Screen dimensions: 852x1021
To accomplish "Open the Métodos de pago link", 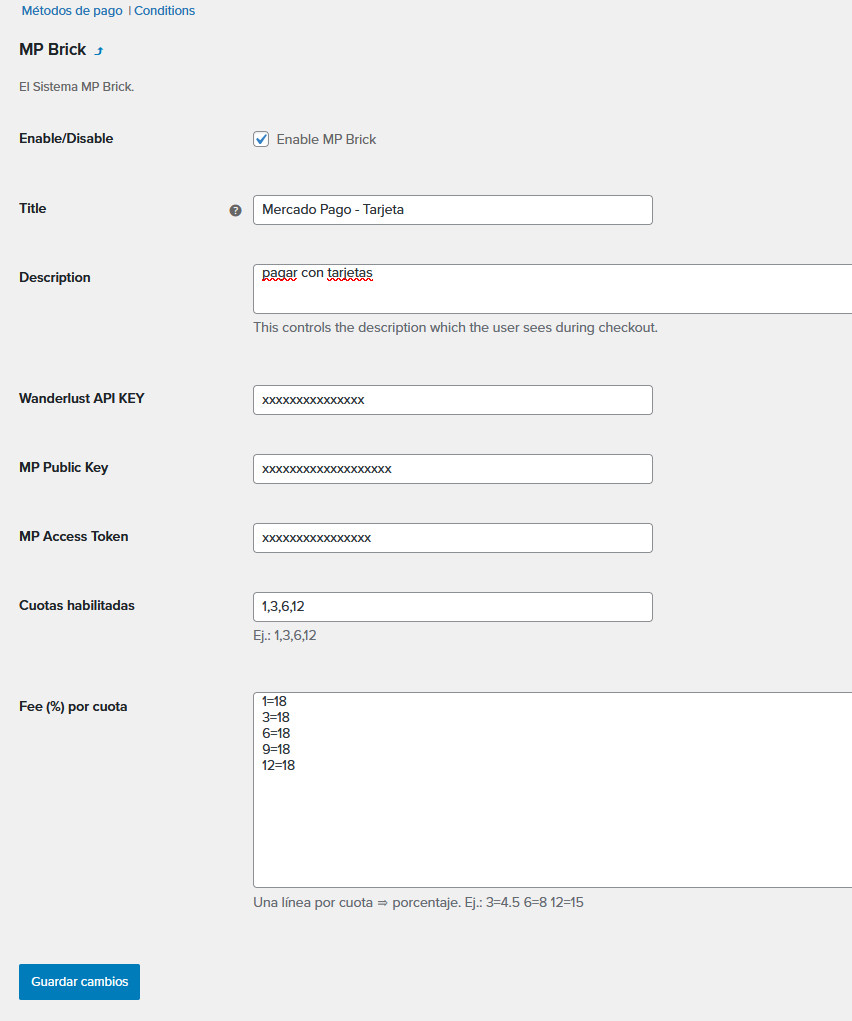I will click(x=72, y=10).
